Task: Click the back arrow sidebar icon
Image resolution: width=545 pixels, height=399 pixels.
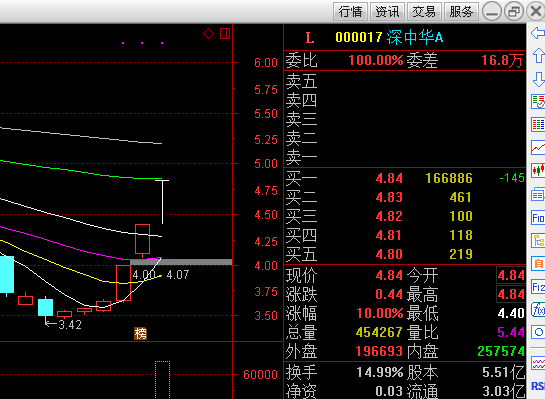Action: pos(538,33)
